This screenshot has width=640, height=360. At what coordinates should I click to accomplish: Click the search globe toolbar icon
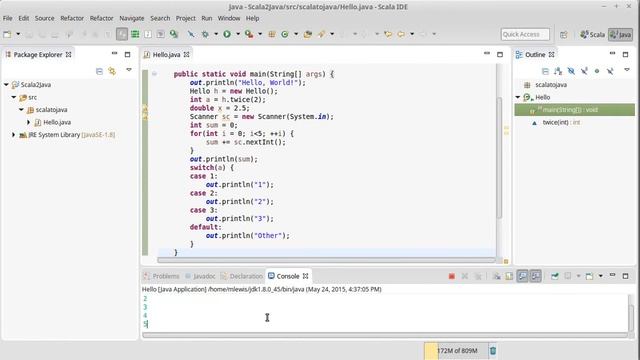point(174,34)
